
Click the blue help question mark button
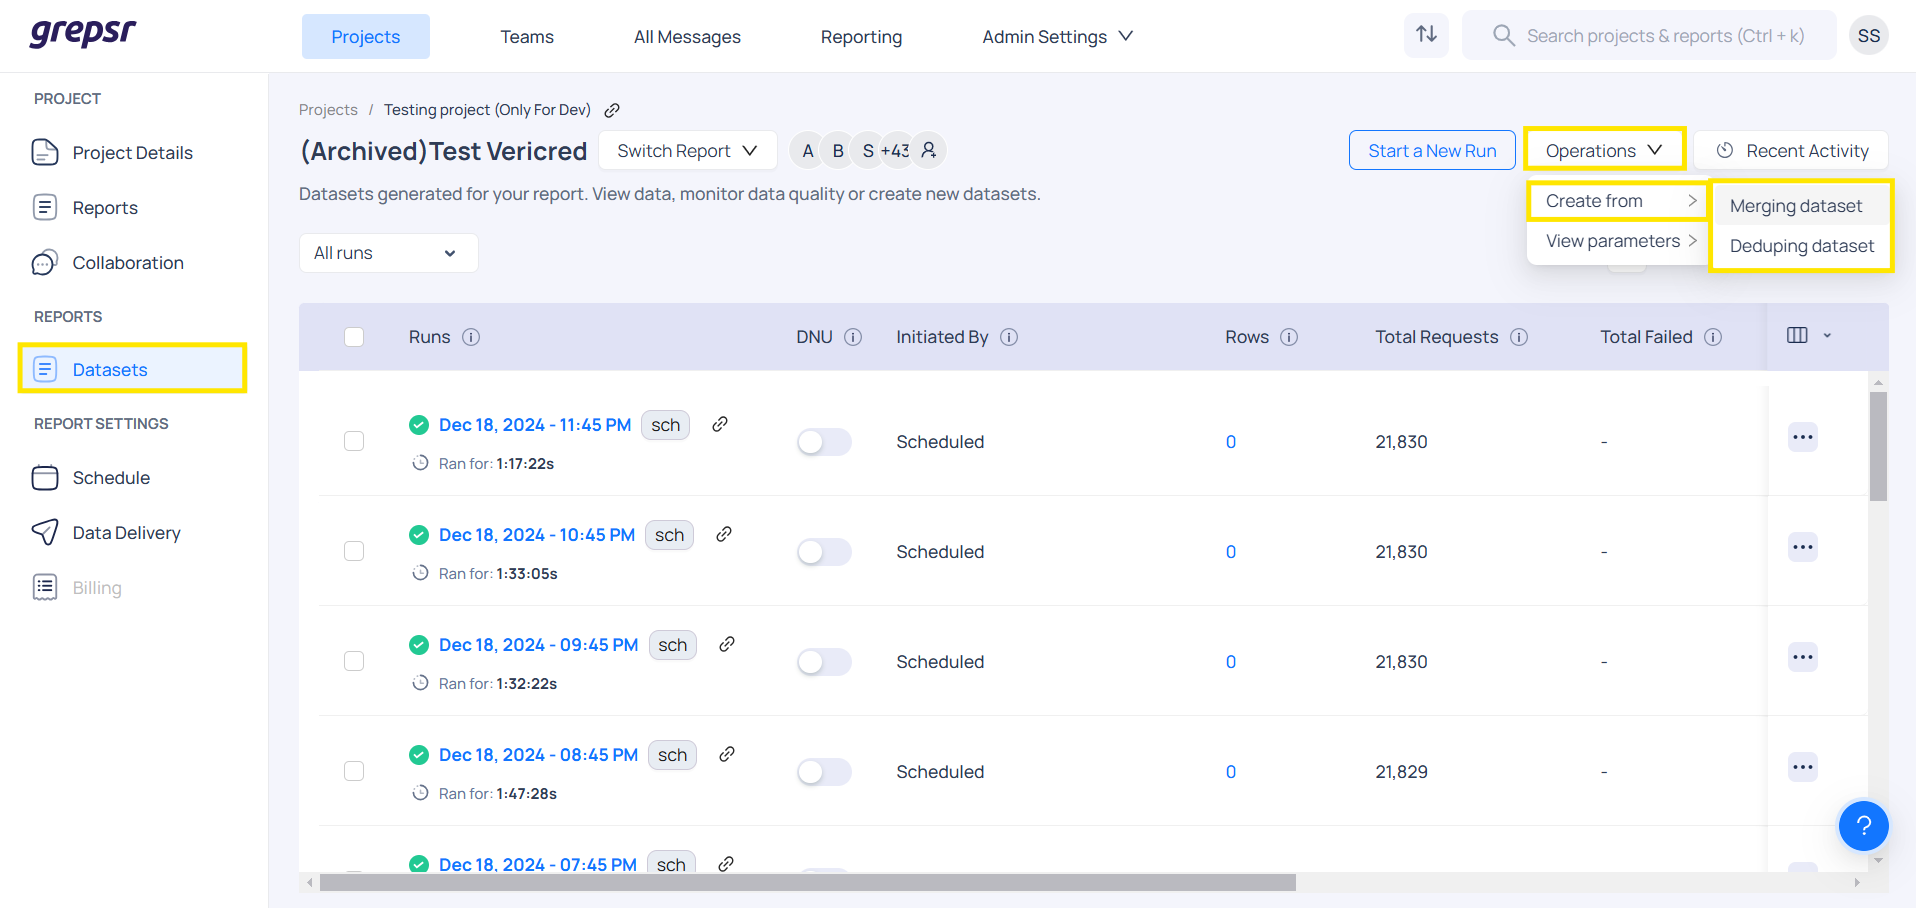click(x=1863, y=825)
